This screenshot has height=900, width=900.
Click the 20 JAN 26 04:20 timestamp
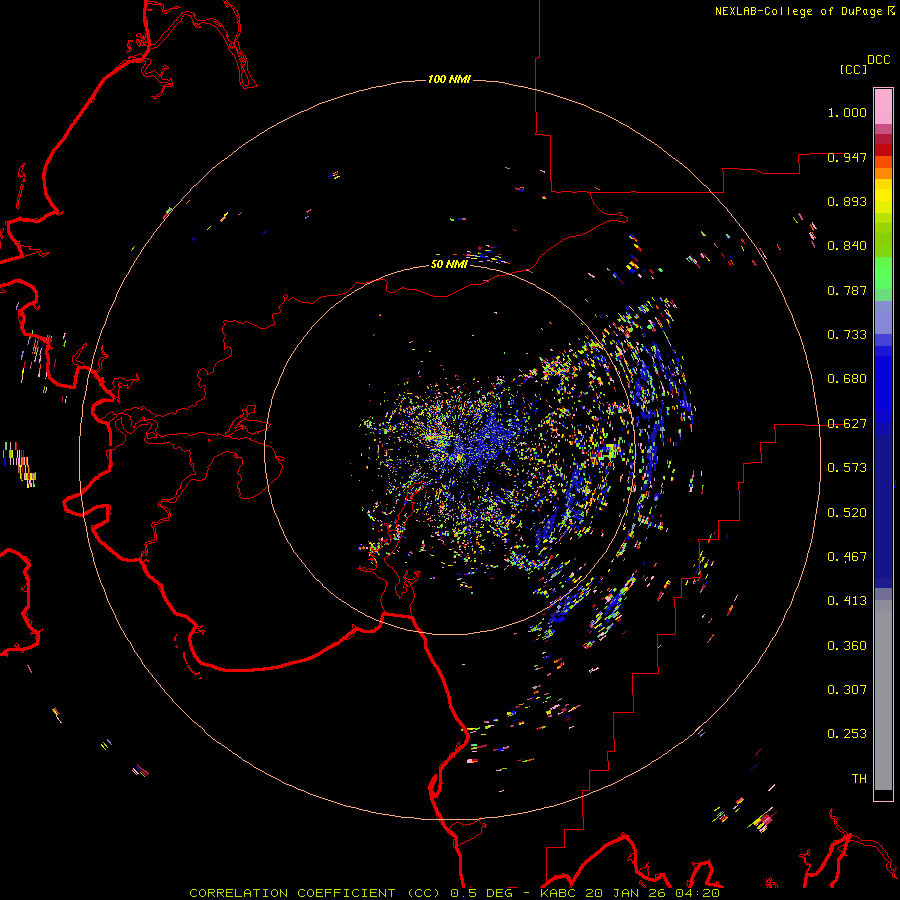(653, 893)
